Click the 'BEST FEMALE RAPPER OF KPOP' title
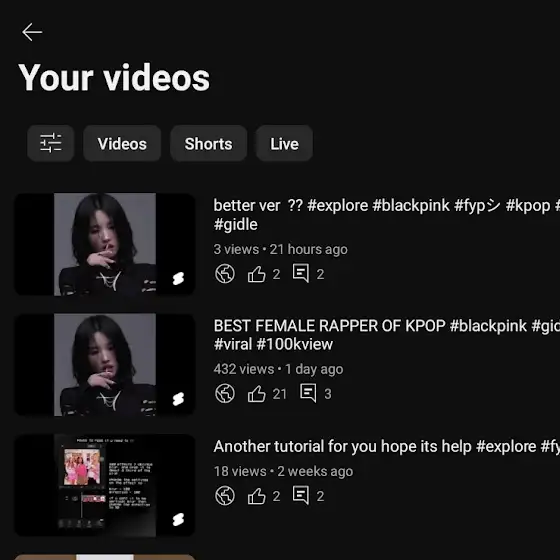Image resolution: width=560 pixels, height=560 pixels. tap(387, 335)
